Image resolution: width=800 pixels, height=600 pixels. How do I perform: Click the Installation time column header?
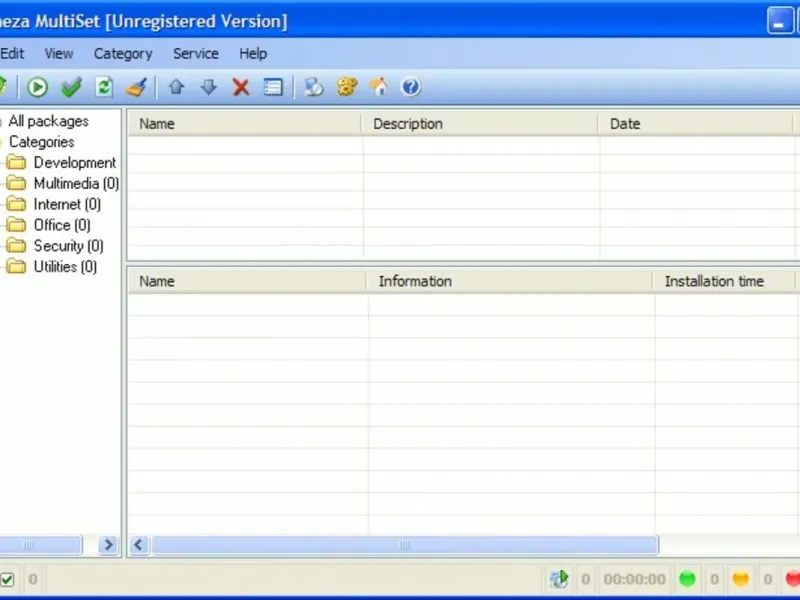[x=724, y=281]
